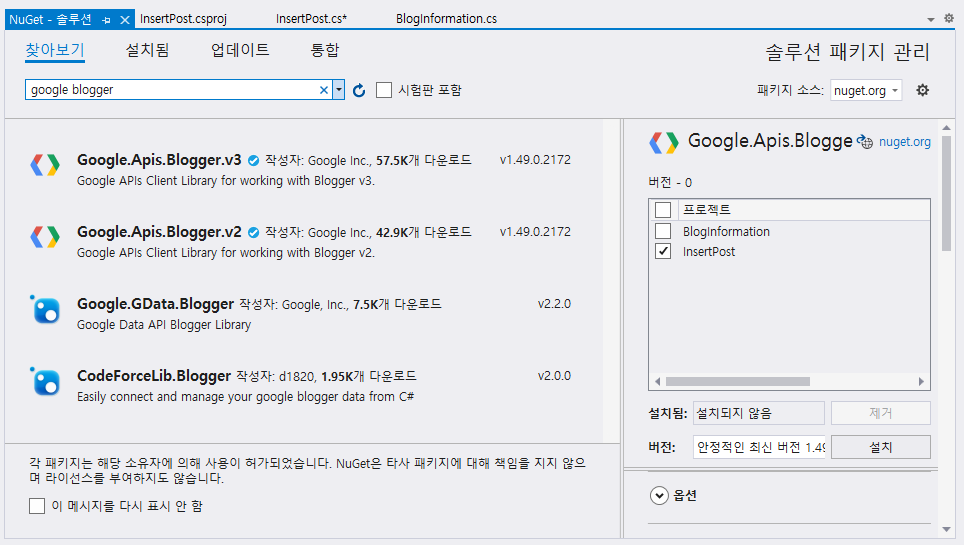Click the installed status field '설치되지 않음'
The image size is (964, 545).
759,413
